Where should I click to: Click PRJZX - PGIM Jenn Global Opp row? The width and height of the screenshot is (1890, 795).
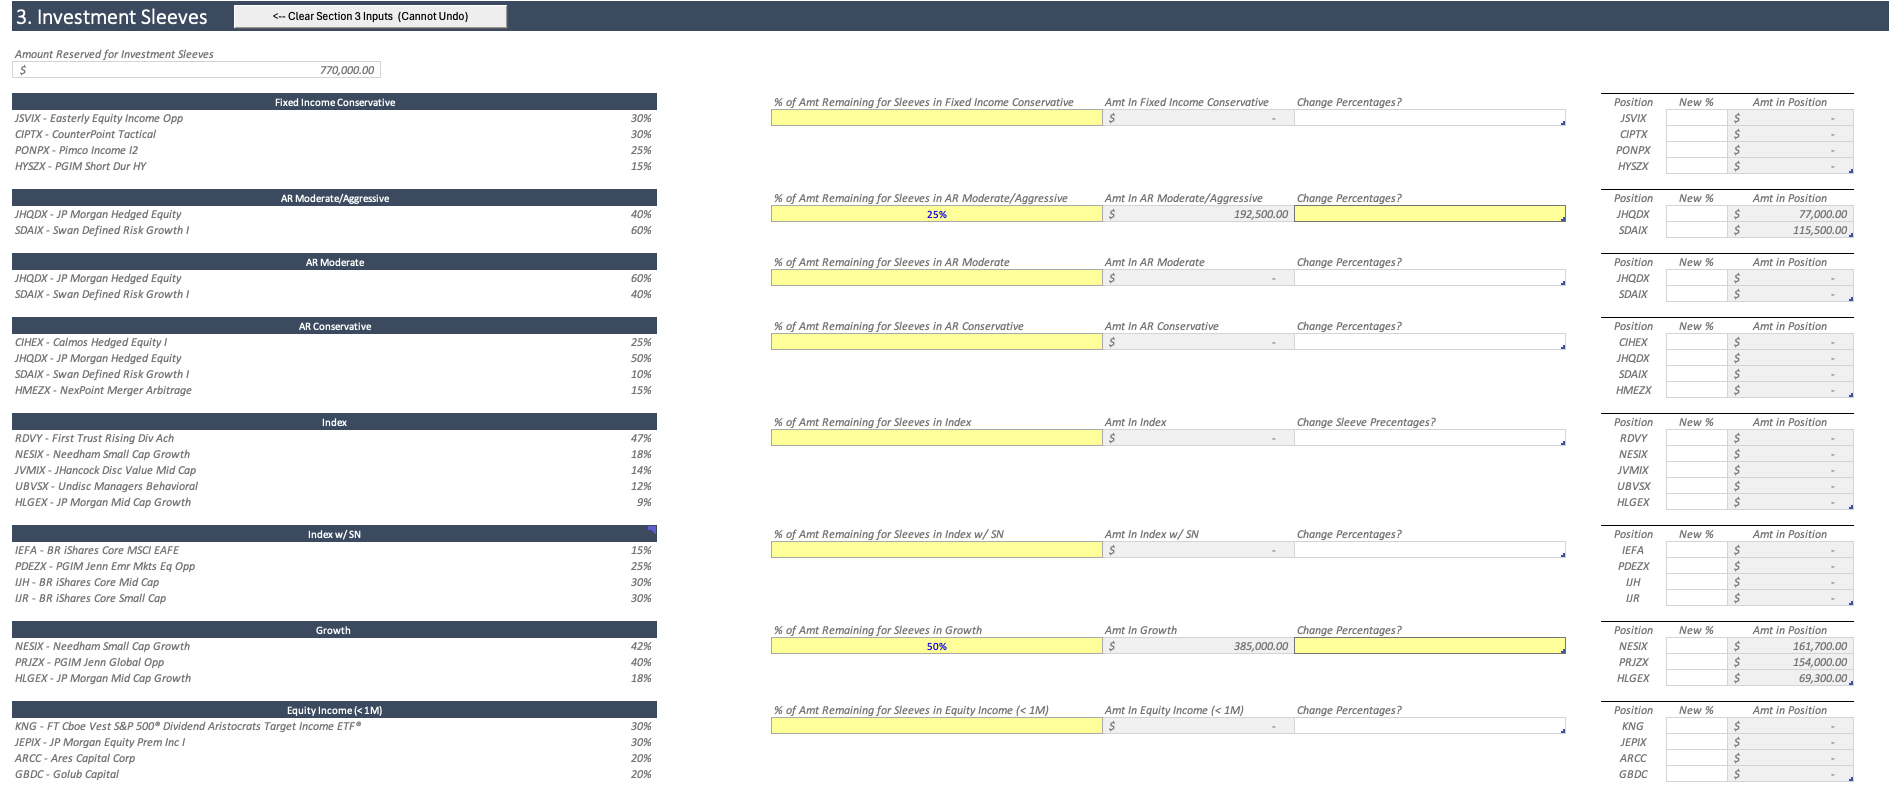334,662
